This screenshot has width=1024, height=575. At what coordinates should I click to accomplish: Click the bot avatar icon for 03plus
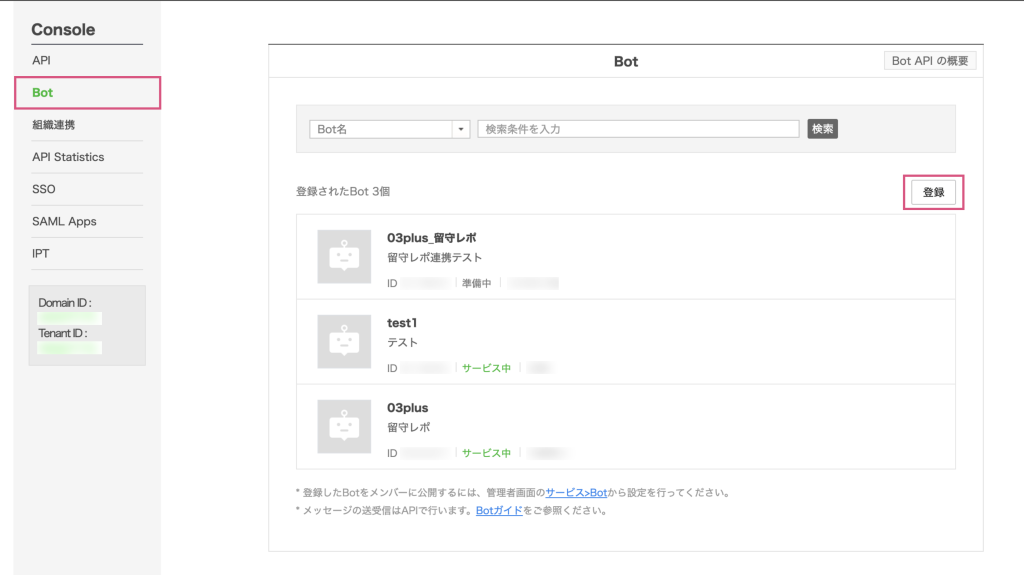[x=344, y=425]
